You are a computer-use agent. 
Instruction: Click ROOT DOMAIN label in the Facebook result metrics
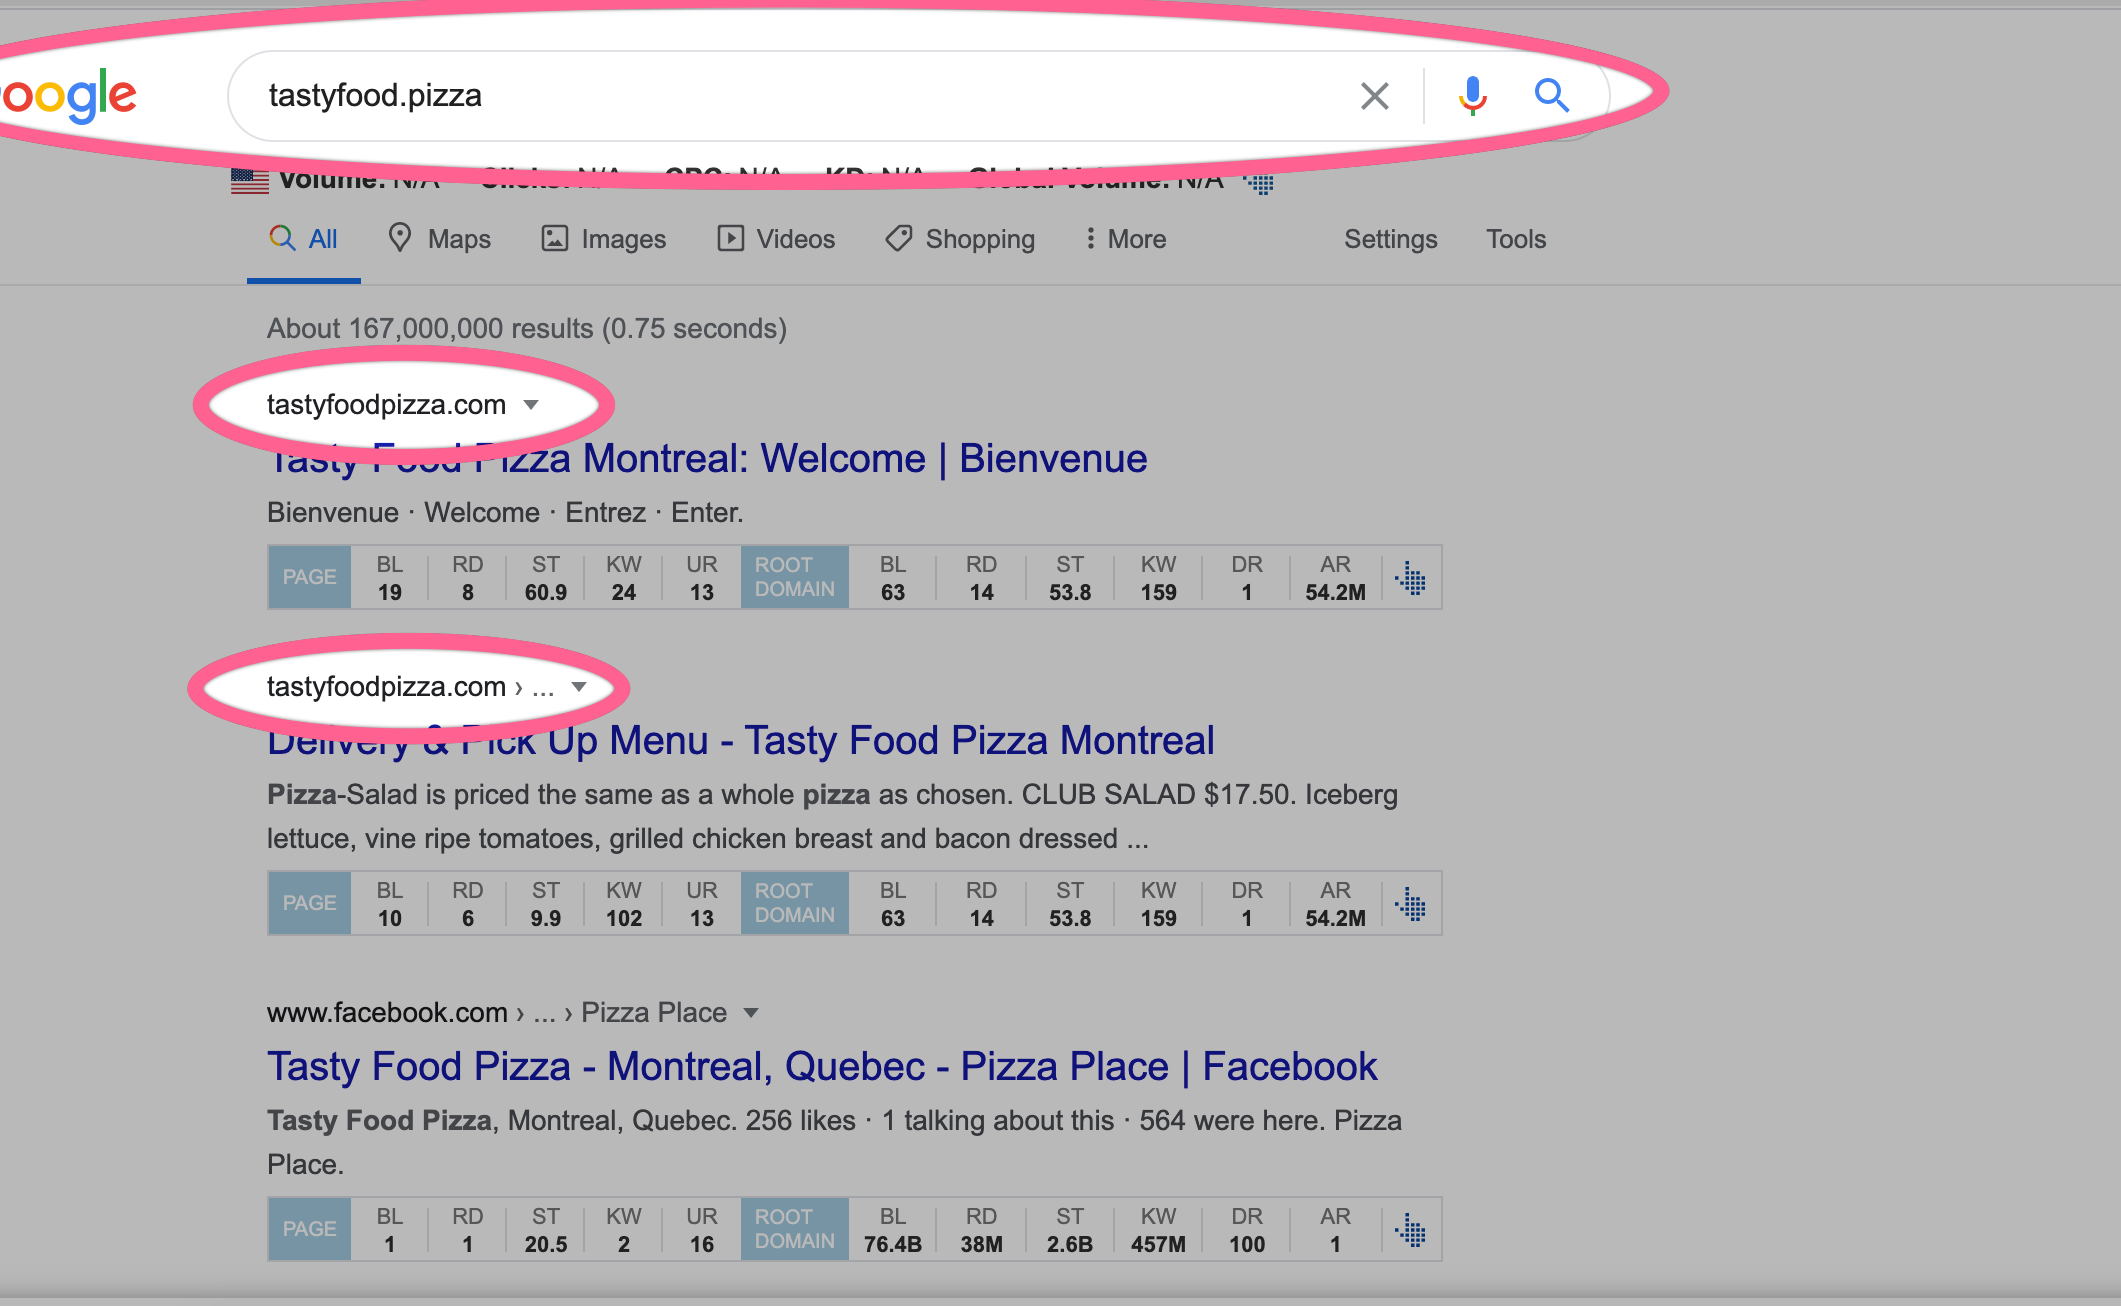pos(795,1229)
